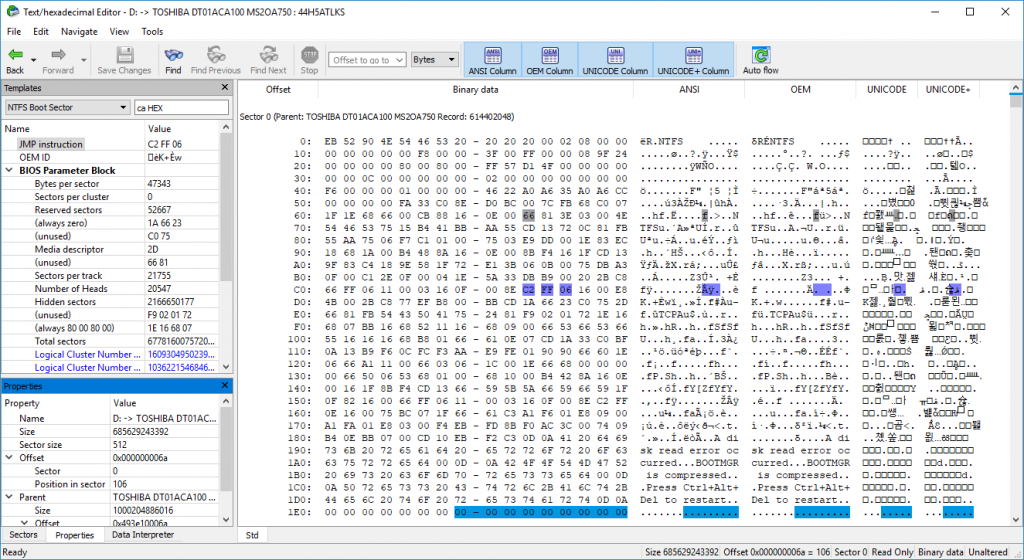Collapse the BIOS Parameter Block group
This screenshot has height=560, width=1024.
click(11, 171)
